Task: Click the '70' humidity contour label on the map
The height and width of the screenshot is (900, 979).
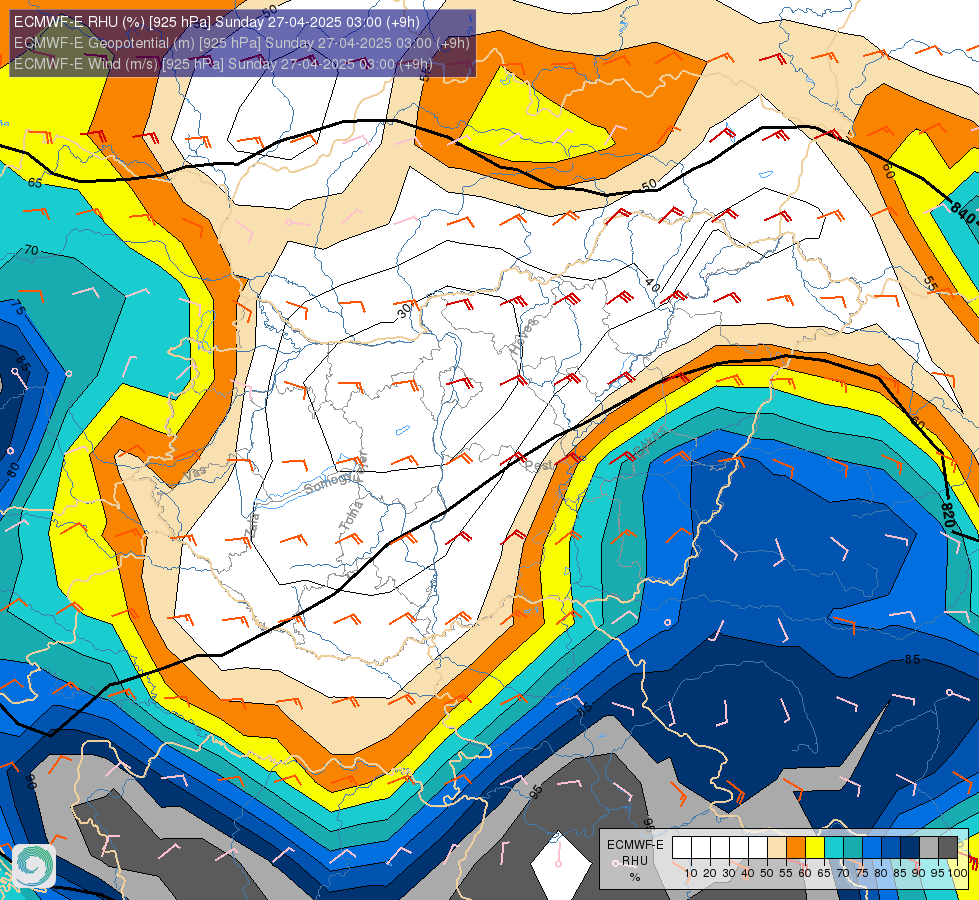Action: (31, 250)
